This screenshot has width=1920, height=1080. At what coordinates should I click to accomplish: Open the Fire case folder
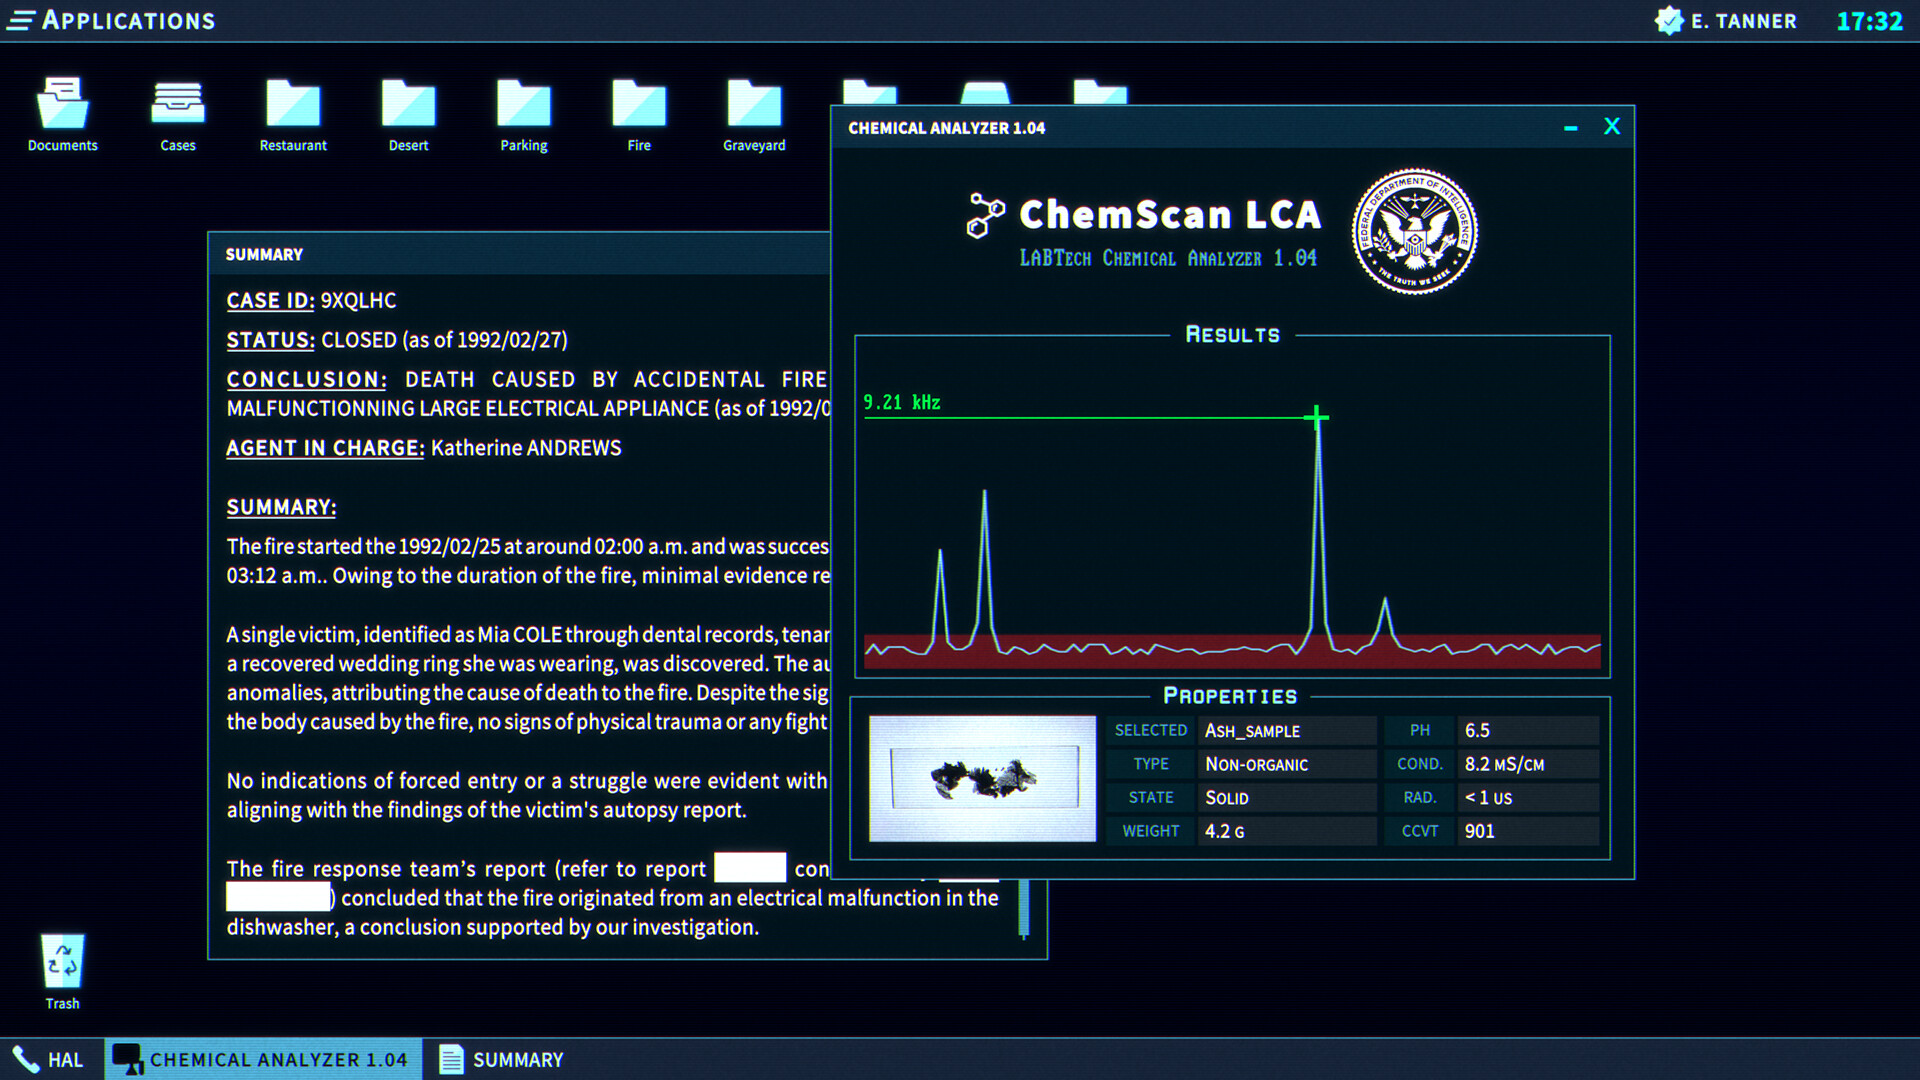coord(638,110)
